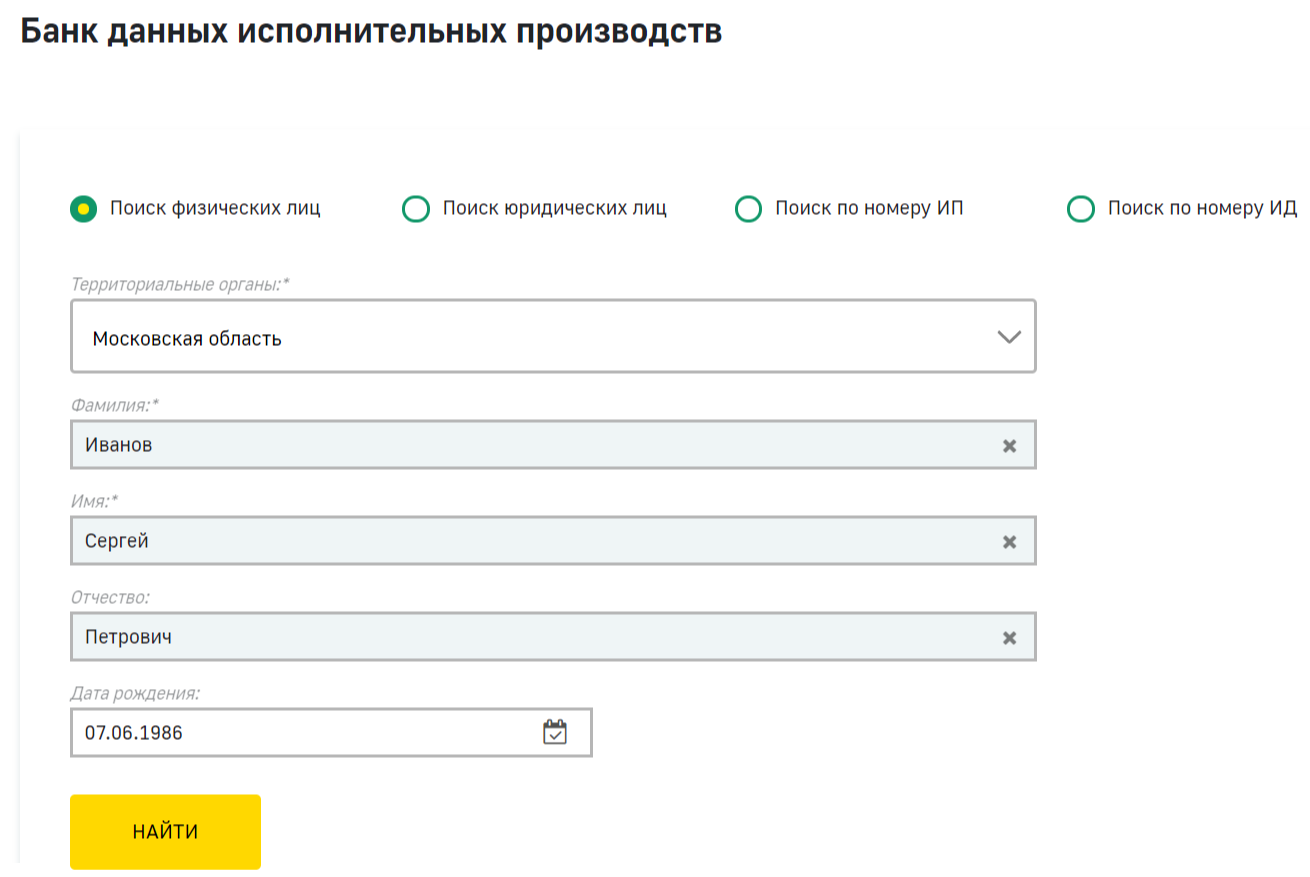Clear the Отчество field with X icon
1310x877 pixels.
tap(1009, 638)
